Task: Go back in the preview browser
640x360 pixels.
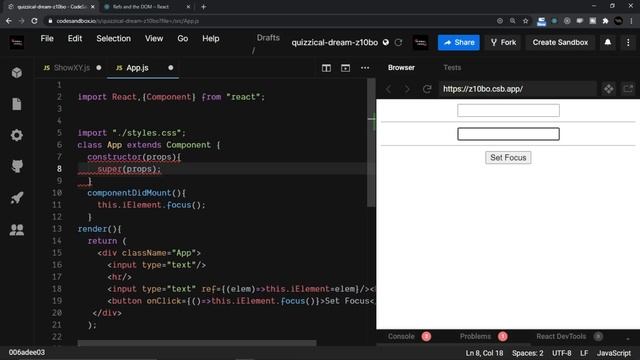Action: 389,89
